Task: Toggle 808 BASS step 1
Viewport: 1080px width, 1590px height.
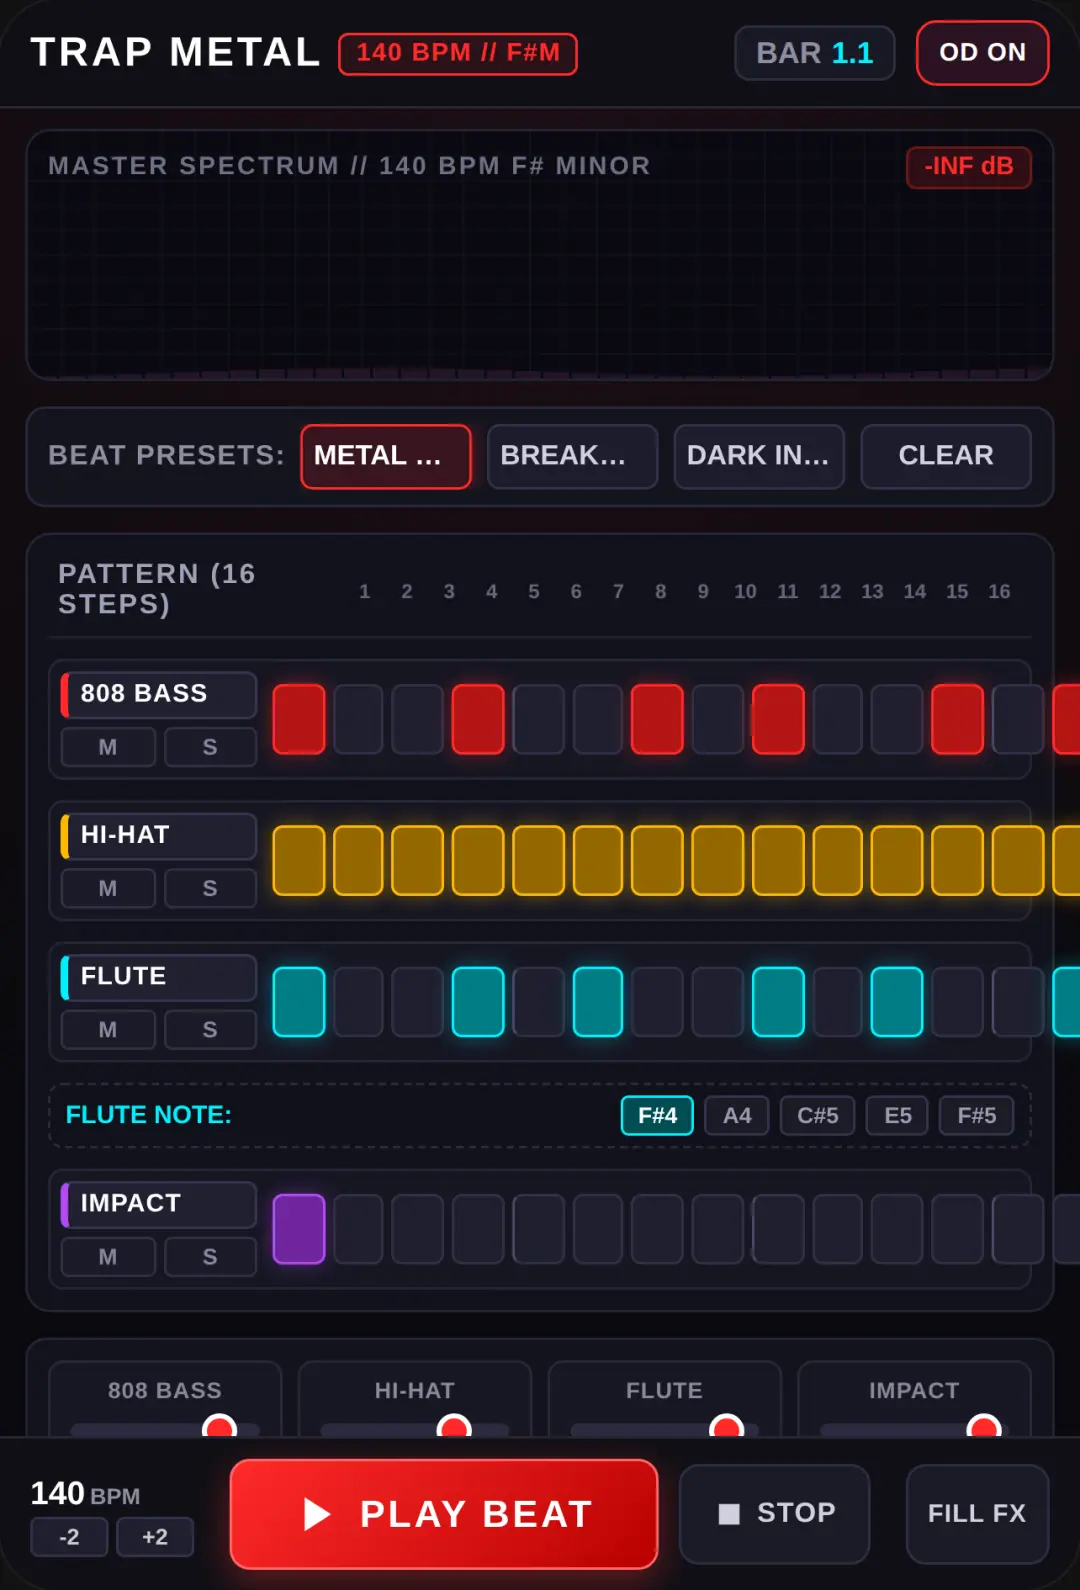Action: coord(299,719)
